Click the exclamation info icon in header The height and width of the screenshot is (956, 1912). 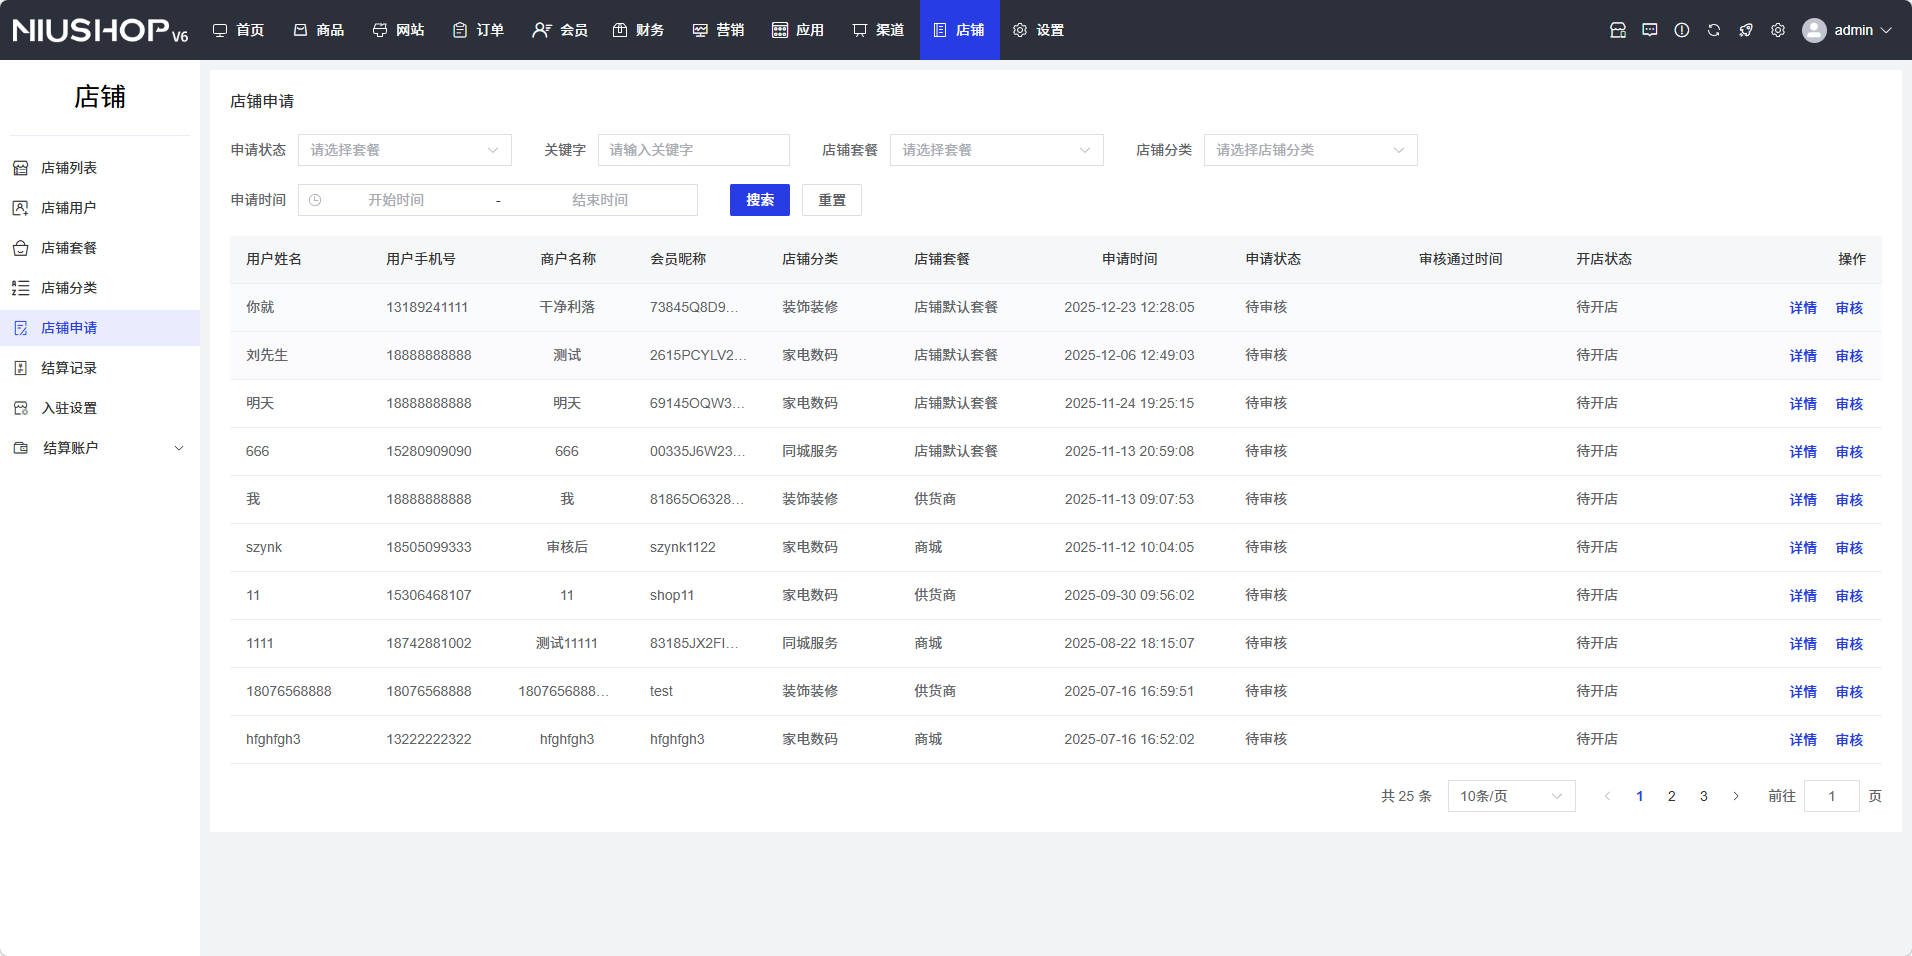click(1682, 30)
